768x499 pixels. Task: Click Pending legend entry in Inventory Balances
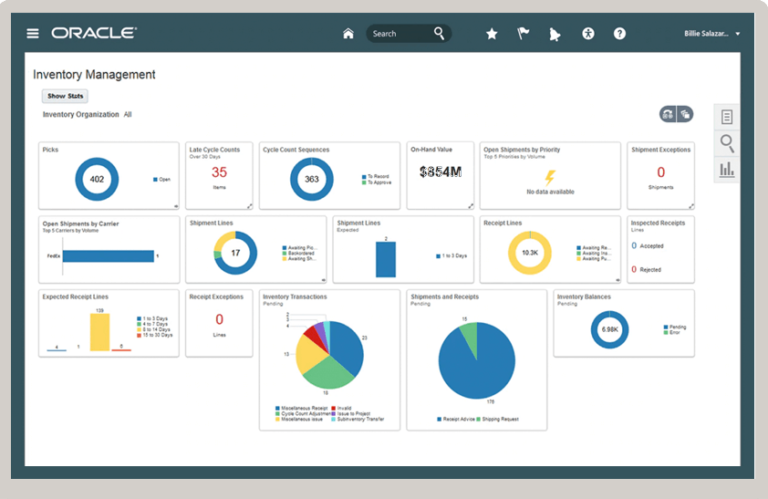(675, 327)
